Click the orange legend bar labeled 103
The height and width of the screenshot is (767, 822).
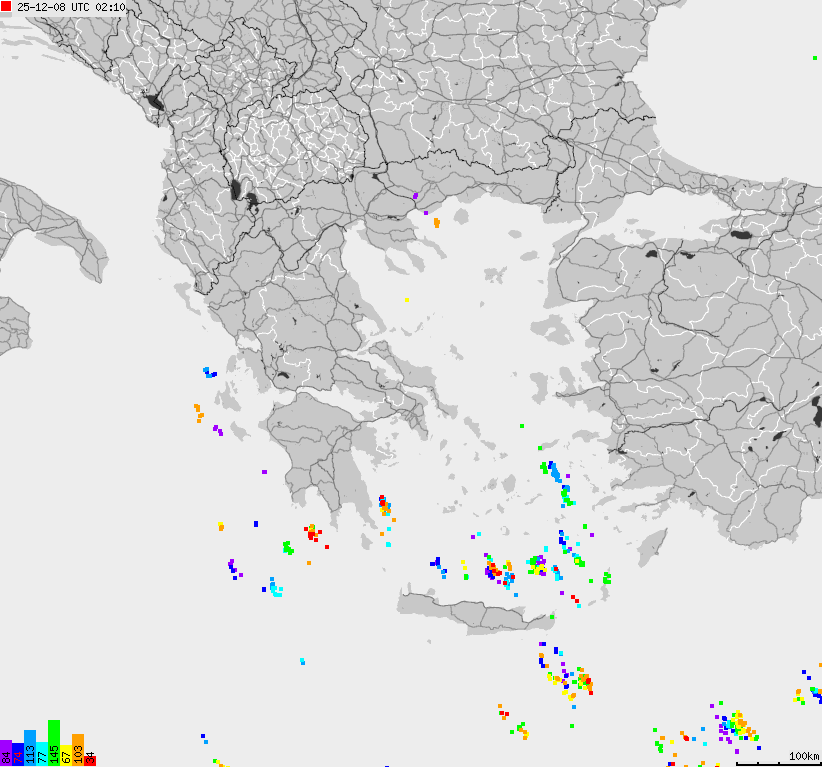(x=77, y=750)
